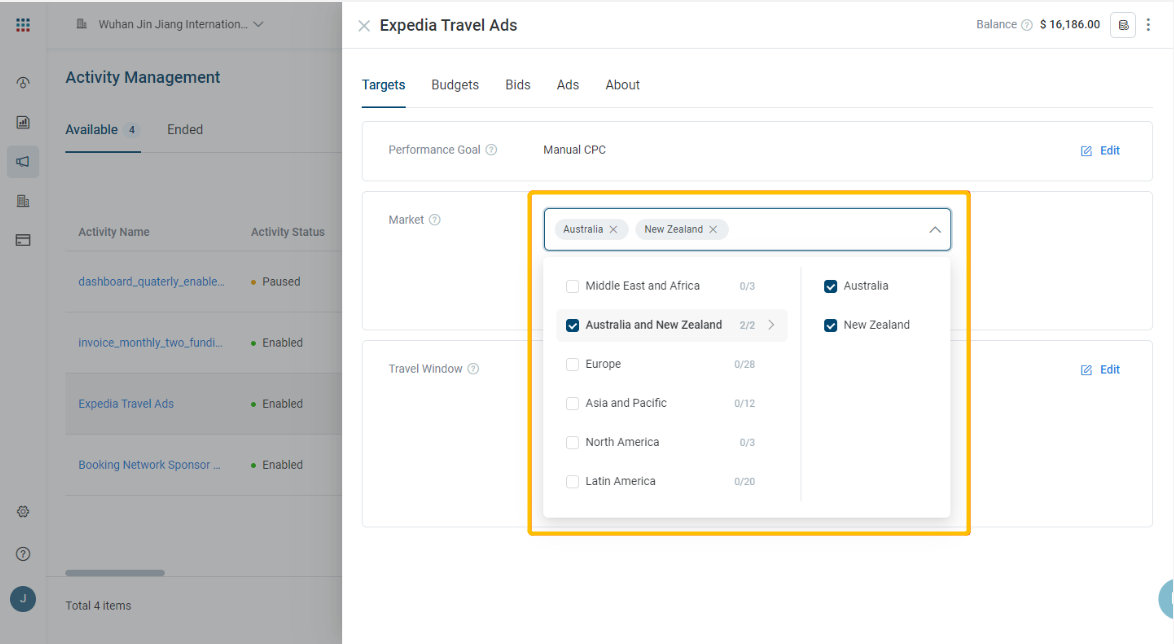Click the user avatar J

click(x=23, y=599)
